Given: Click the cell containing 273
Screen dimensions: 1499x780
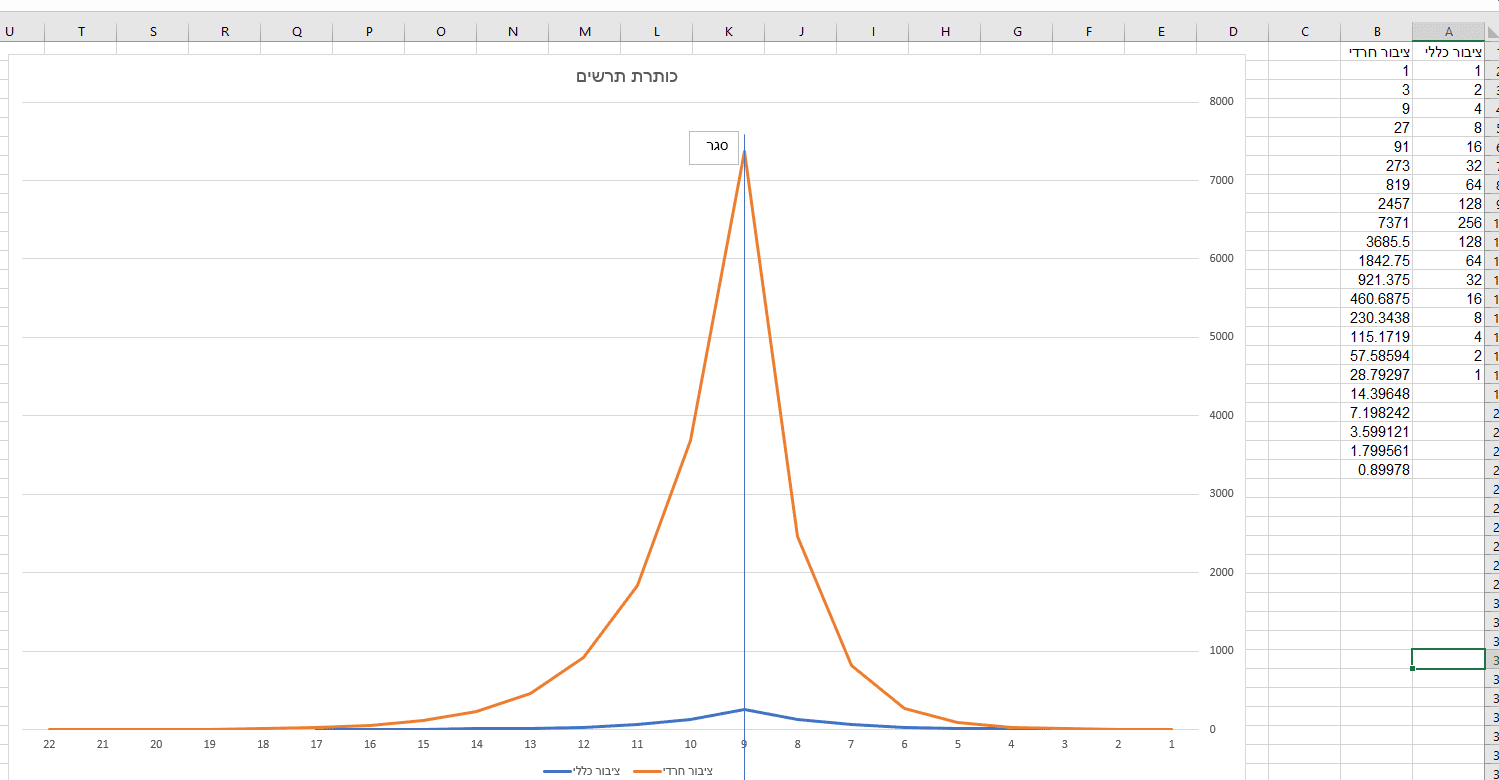Looking at the screenshot, I should (x=1377, y=166).
